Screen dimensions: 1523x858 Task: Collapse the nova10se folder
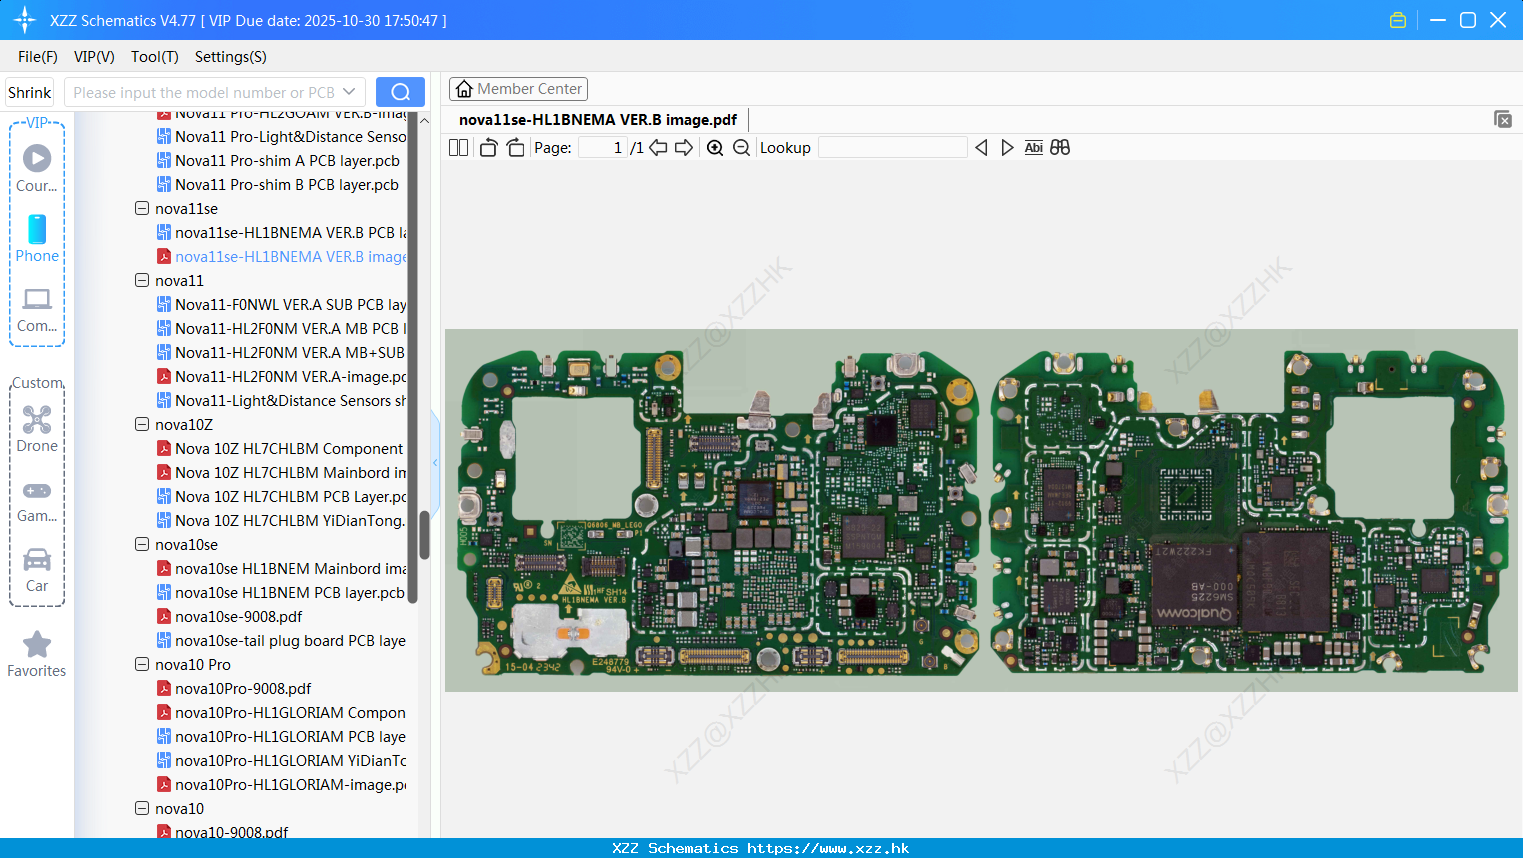142,544
